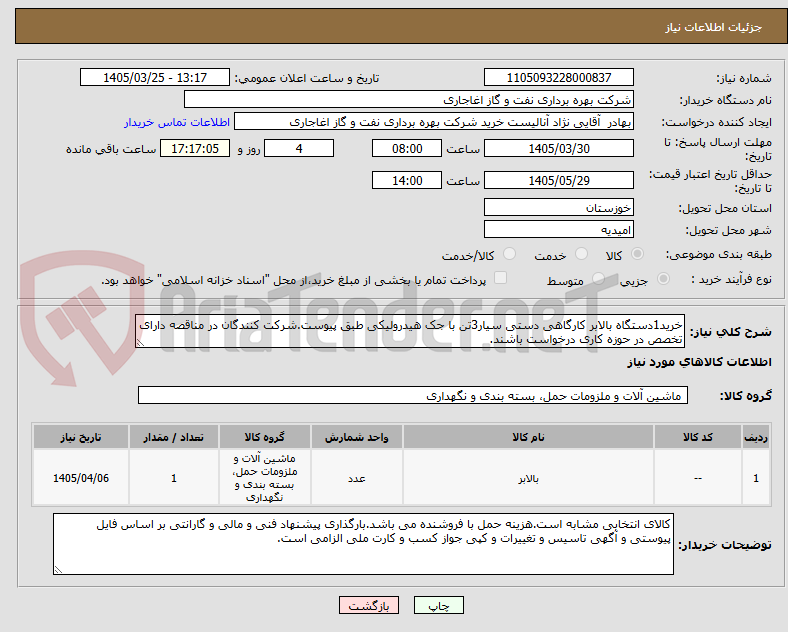
Task: Select the کالا radio button
Action: click(637, 254)
